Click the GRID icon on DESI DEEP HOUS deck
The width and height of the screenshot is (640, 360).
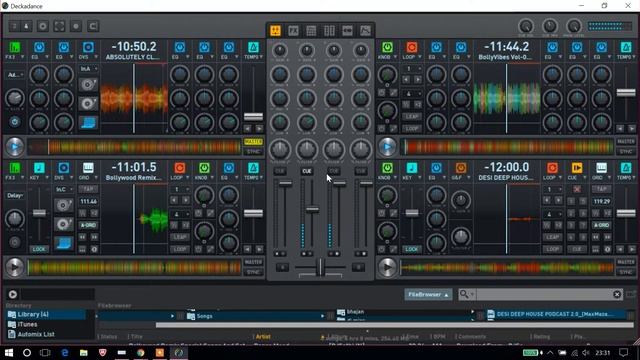point(601,168)
